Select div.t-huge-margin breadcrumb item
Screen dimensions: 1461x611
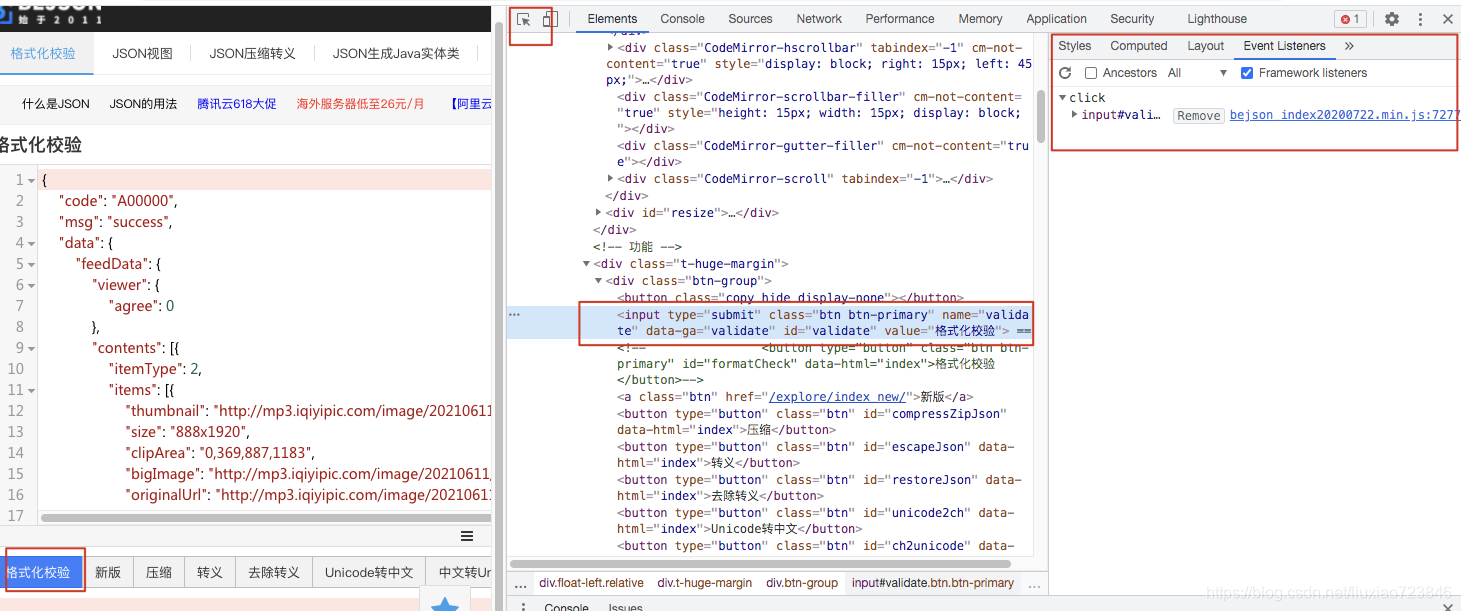705,583
